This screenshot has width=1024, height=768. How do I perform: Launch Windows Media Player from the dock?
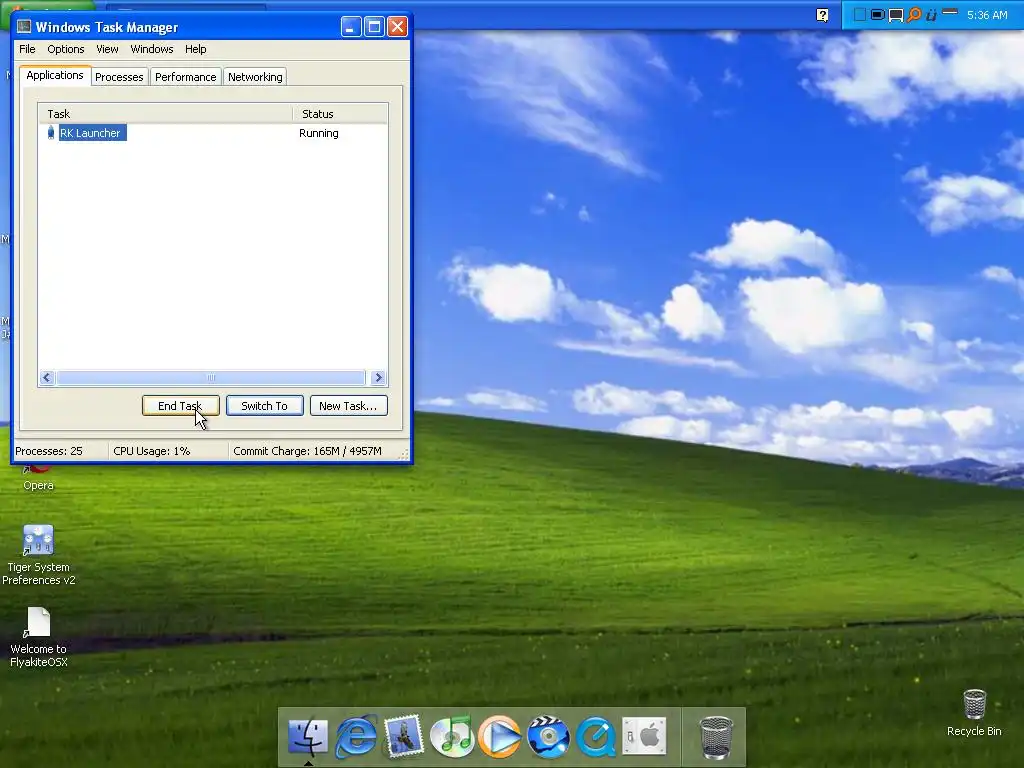(500, 737)
